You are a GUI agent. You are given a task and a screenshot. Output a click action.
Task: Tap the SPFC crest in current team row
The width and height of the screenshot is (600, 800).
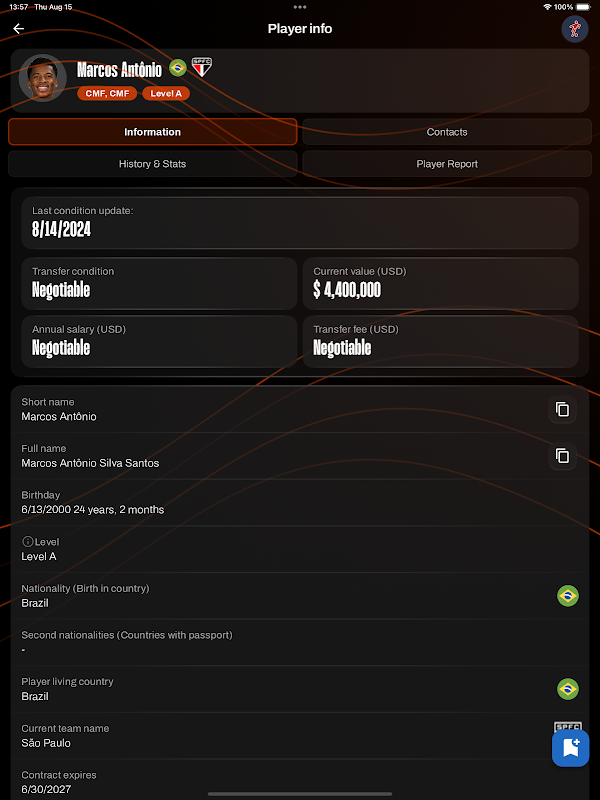pyautogui.click(x=568, y=728)
